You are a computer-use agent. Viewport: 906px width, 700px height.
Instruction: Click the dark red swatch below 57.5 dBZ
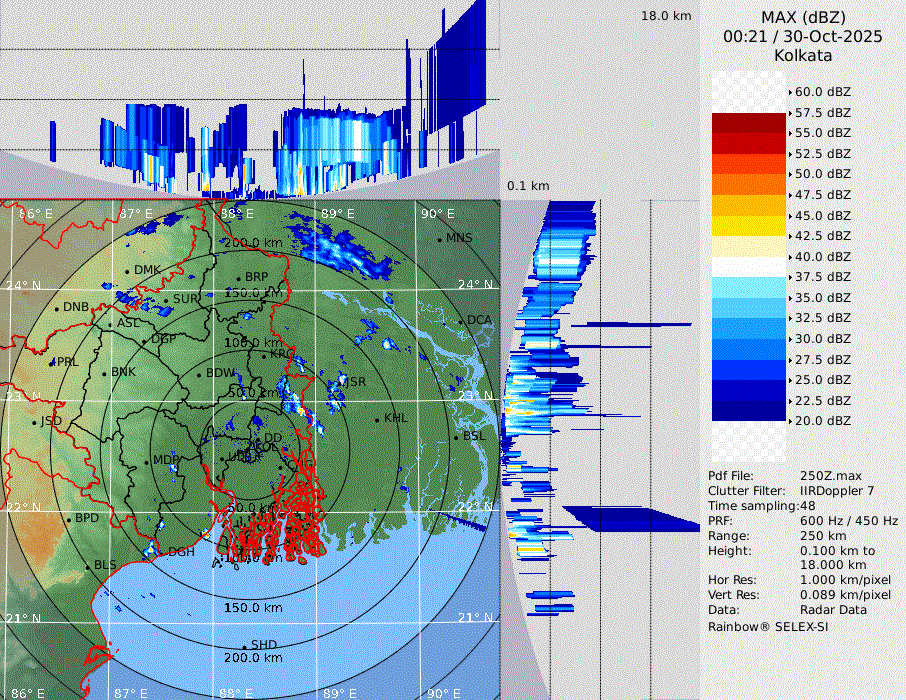(x=749, y=123)
